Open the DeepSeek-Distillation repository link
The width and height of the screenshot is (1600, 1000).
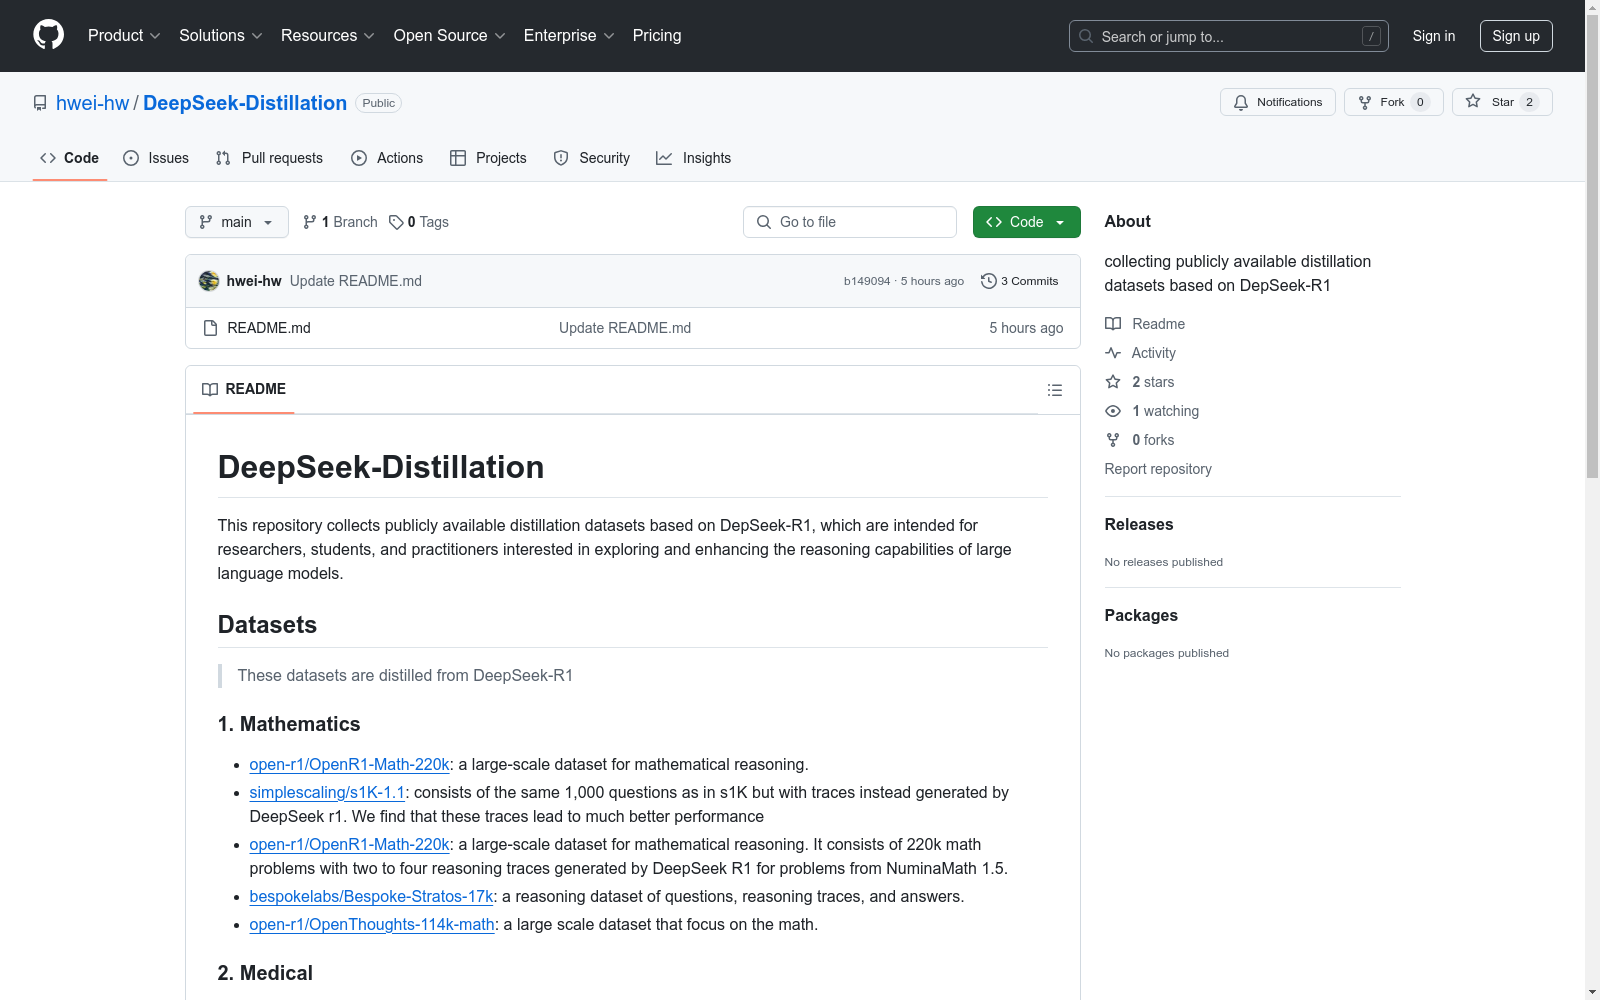[x=245, y=103]
